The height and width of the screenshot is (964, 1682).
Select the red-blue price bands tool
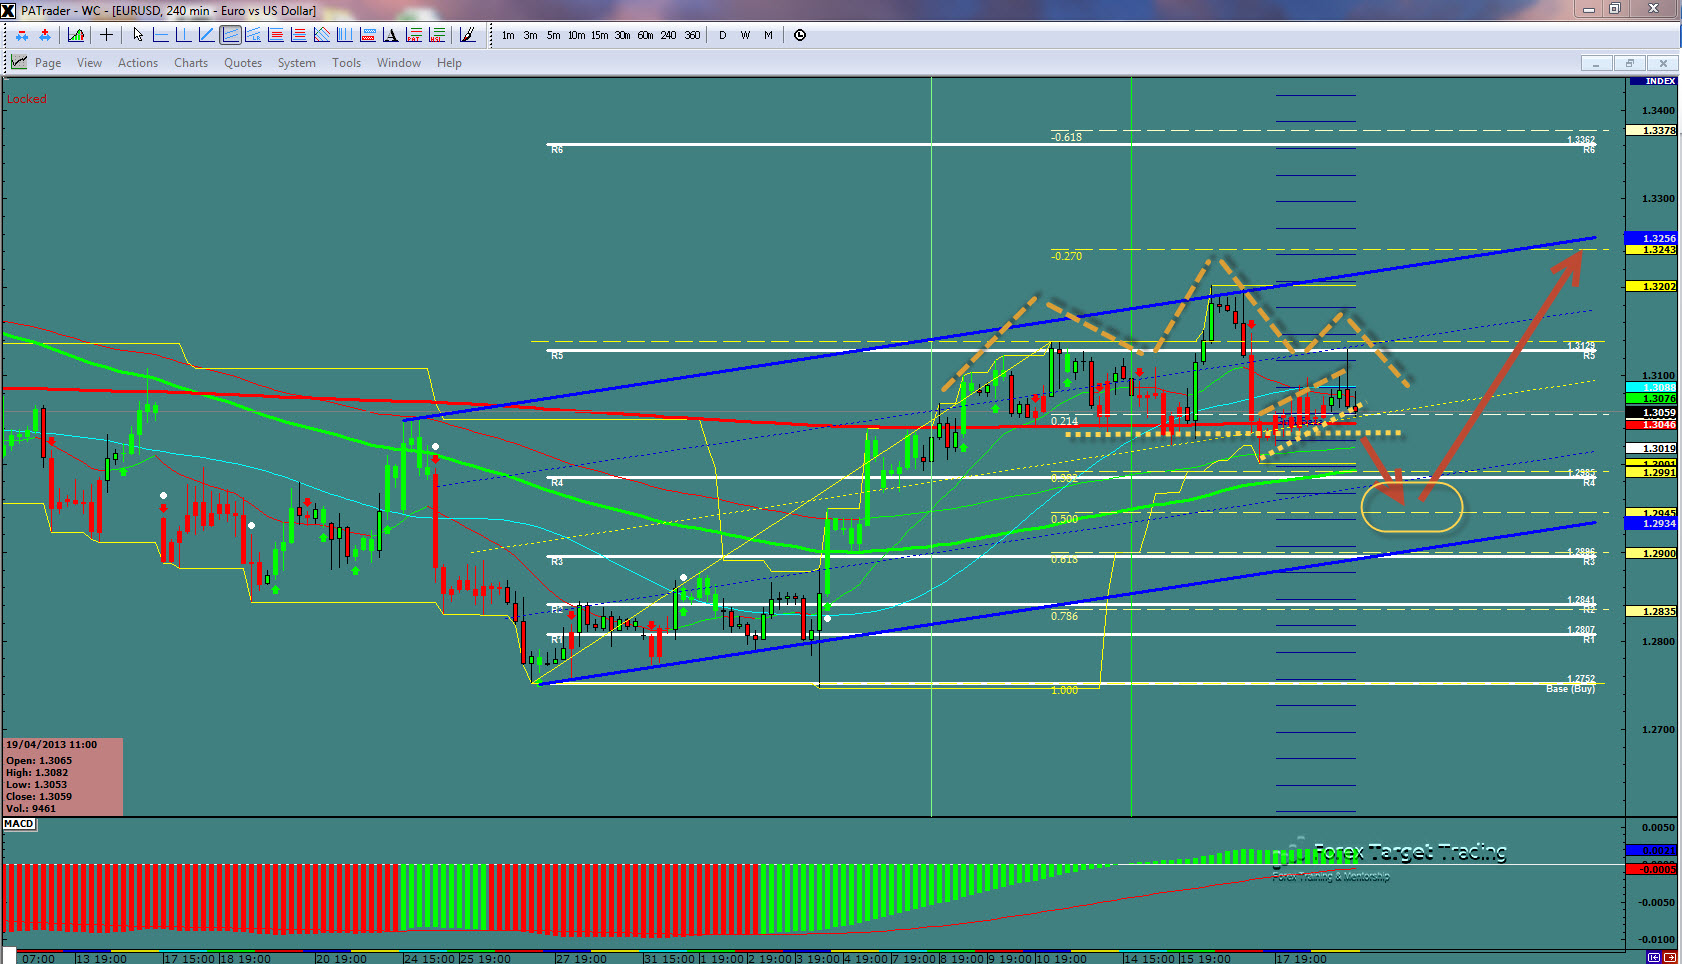pos(368,35)
